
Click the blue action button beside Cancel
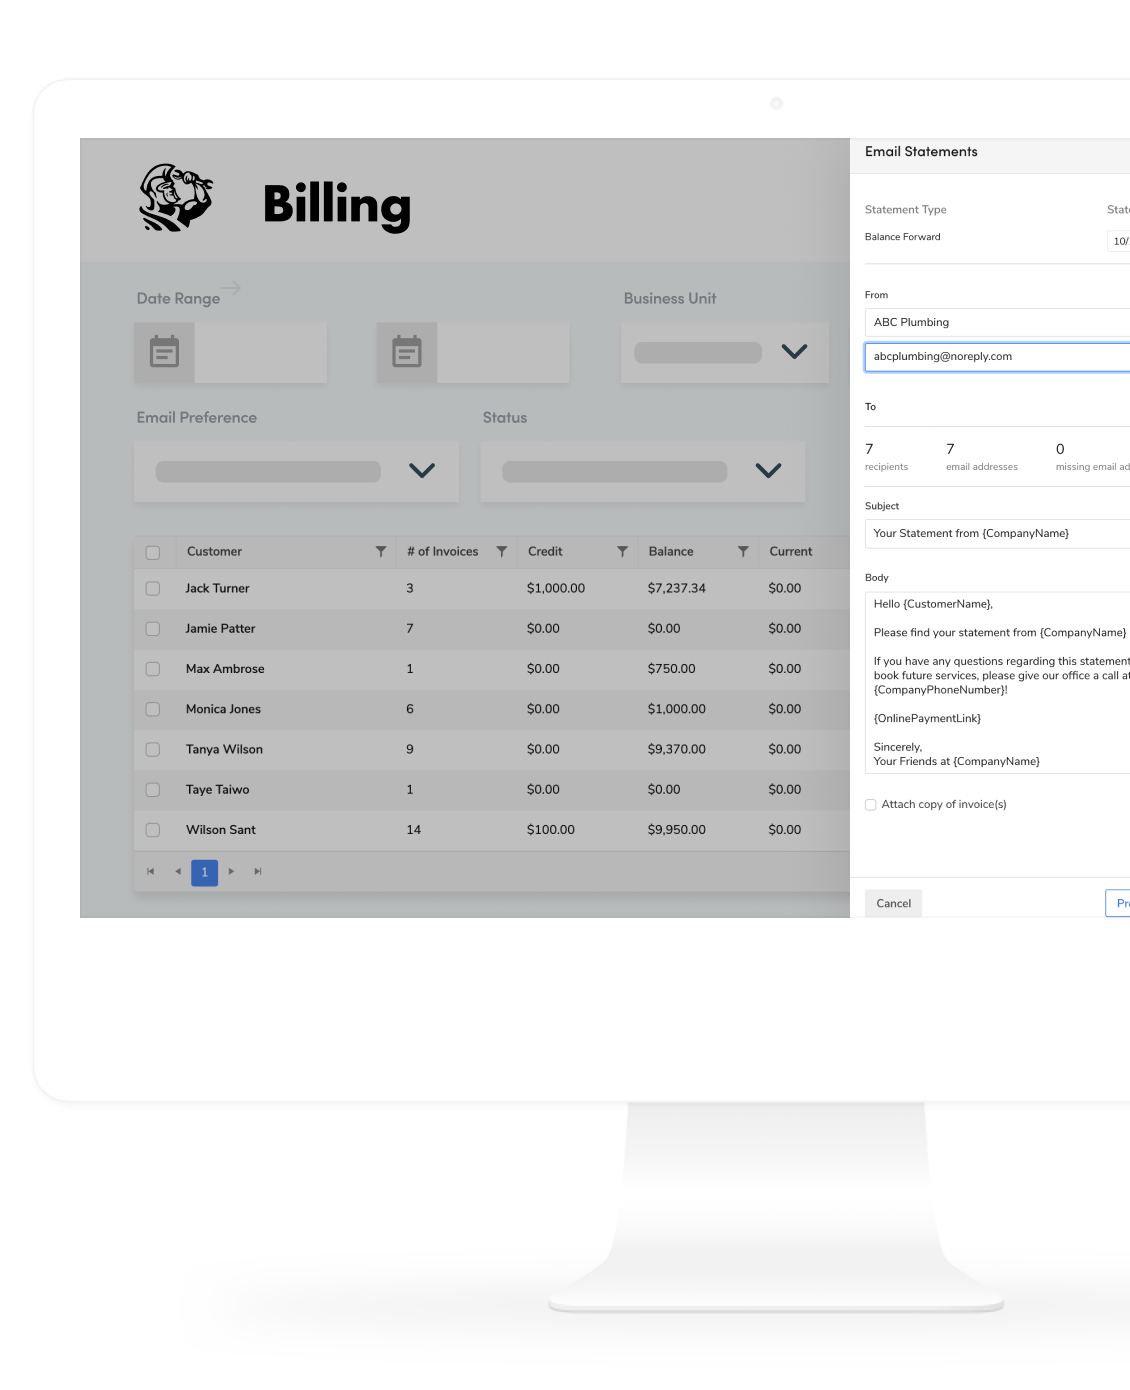tap(1120, 903)
